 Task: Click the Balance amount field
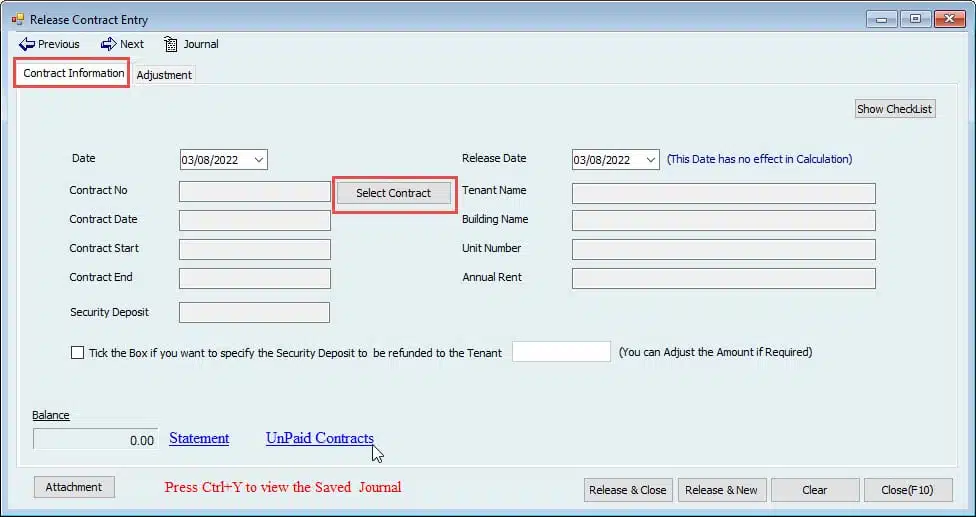pyautogui.click(x=95, y=439)
